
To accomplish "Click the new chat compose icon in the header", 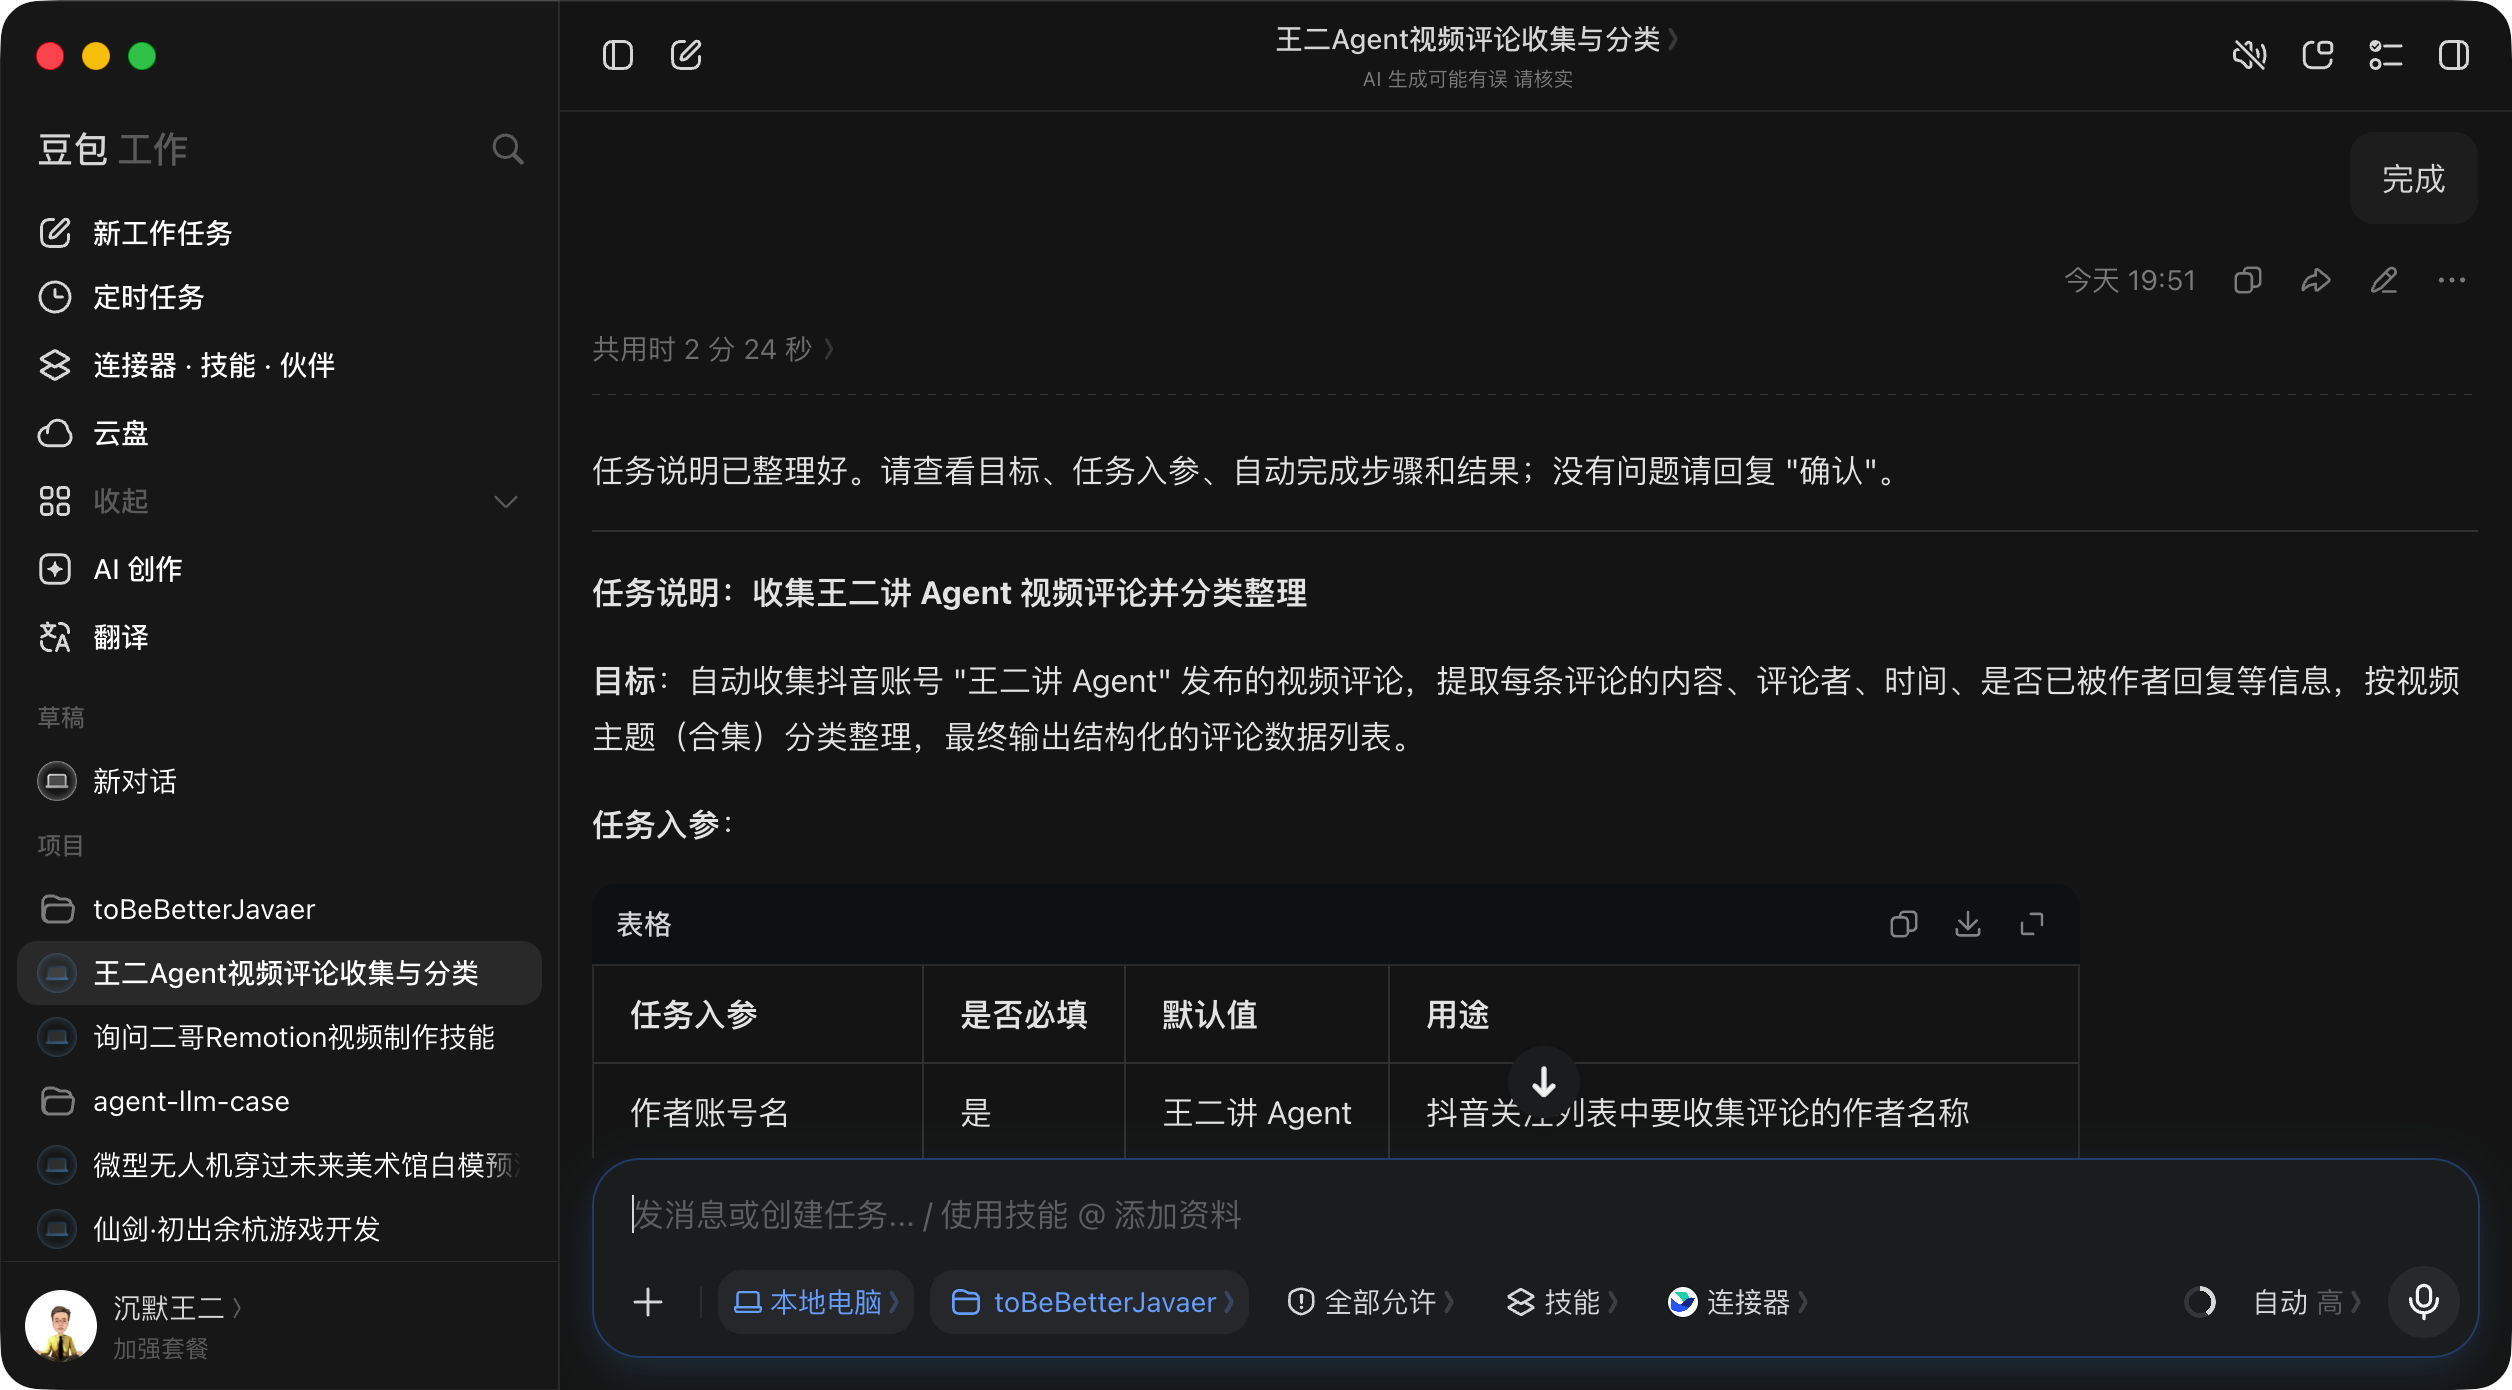I will (686, 55).
